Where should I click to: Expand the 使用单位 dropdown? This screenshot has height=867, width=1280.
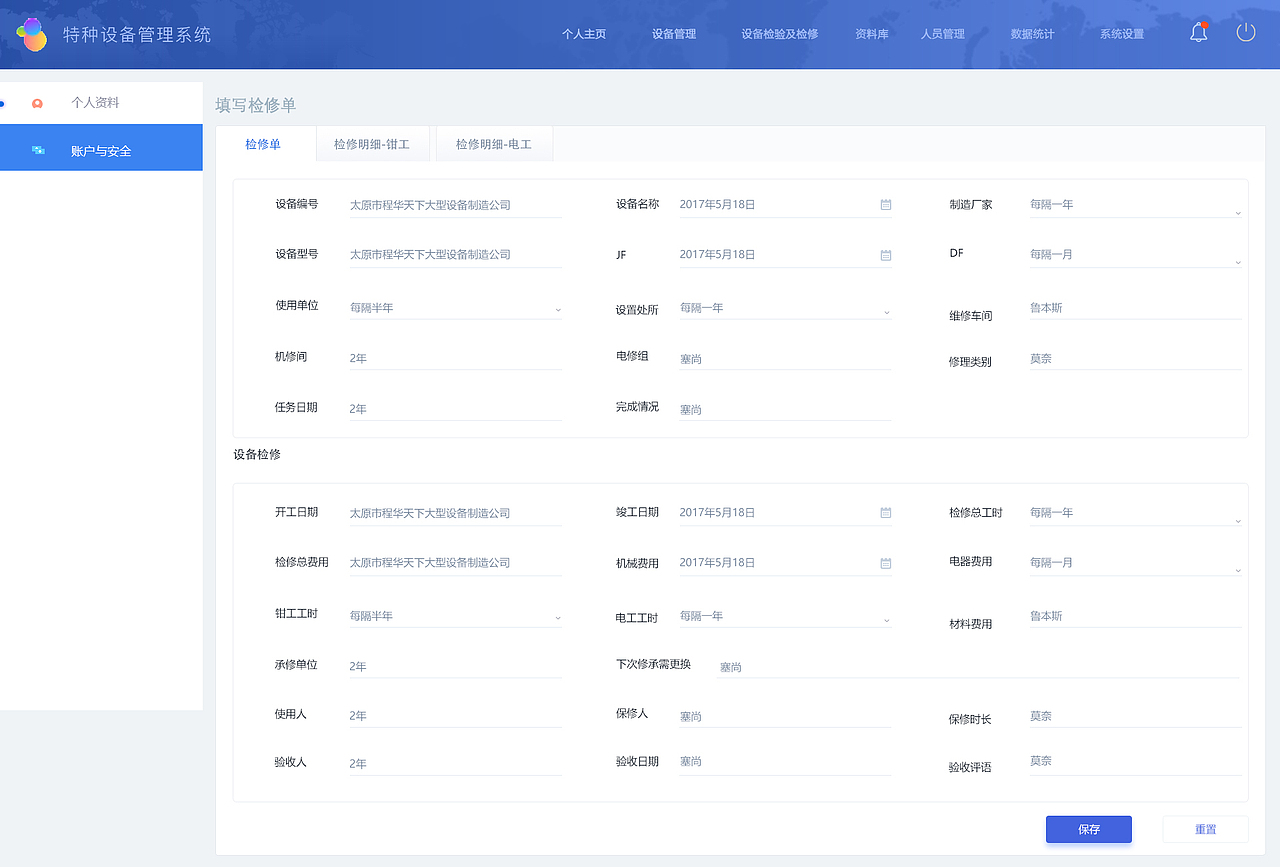pos(558,308)
